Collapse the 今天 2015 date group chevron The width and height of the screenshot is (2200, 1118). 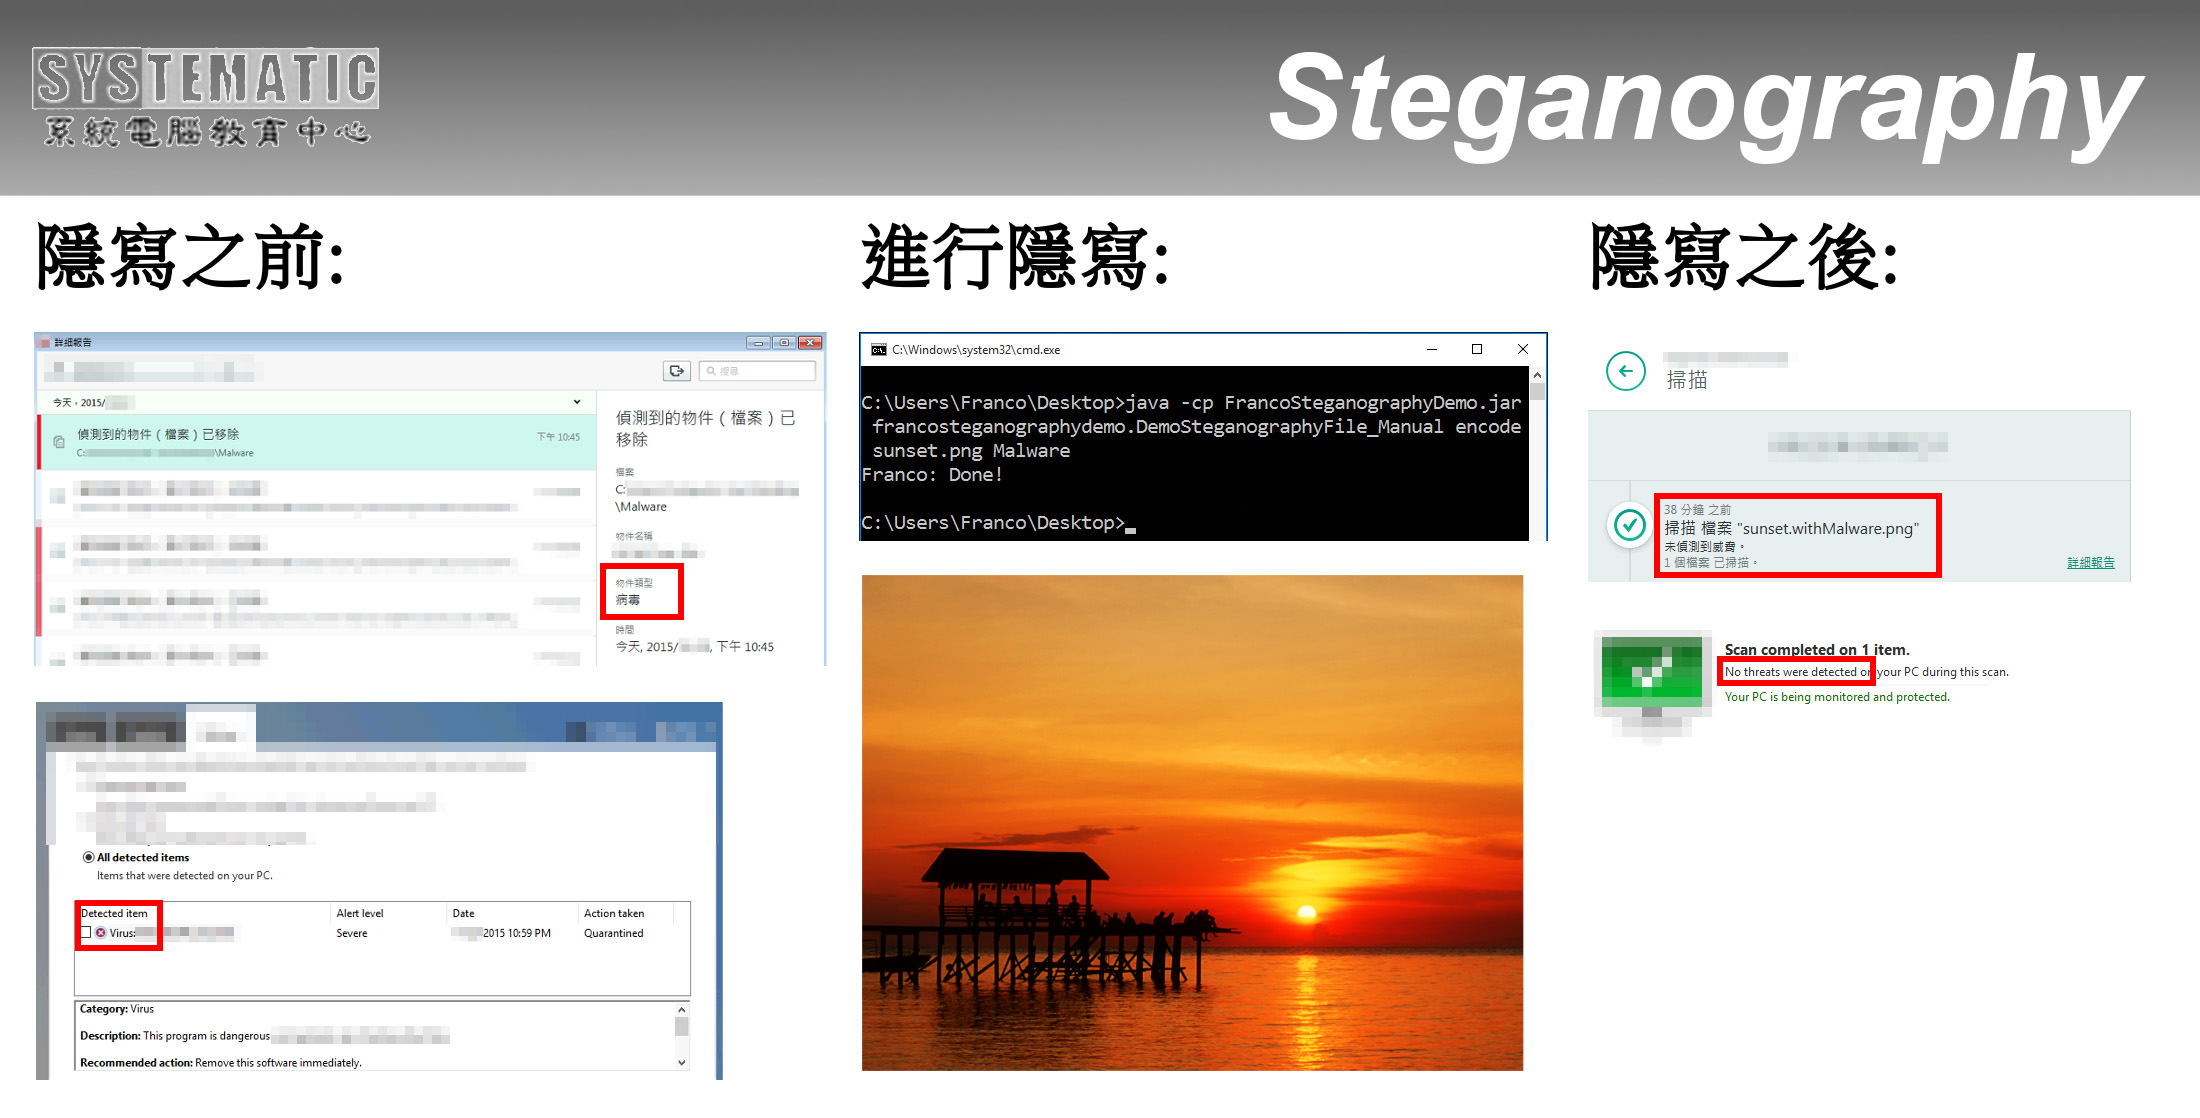pos(577,402)
